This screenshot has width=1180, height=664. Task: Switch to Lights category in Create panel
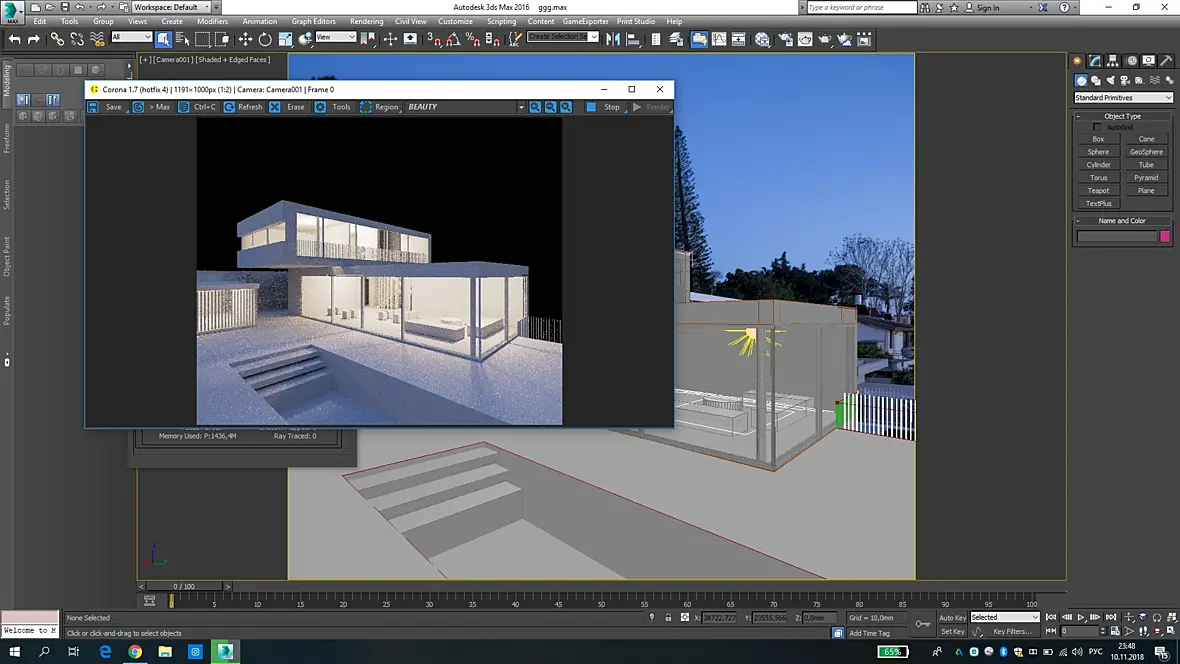point(1111,81)
